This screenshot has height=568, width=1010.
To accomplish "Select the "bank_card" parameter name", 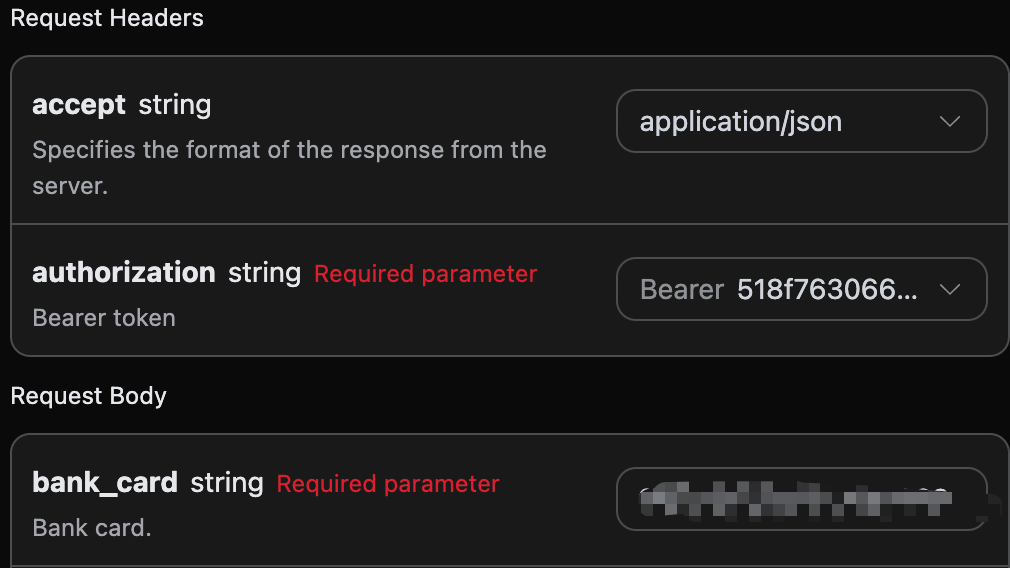I will [x=105, y=484].
